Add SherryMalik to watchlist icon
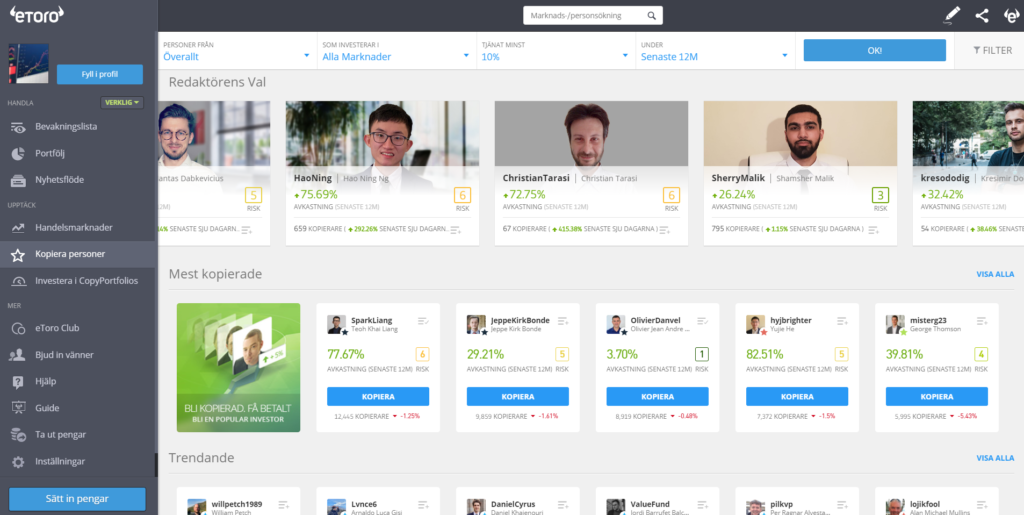Image resolution: width=1024 pixels, height=515 pixels. pyautogui.click(x=873, y=230)
